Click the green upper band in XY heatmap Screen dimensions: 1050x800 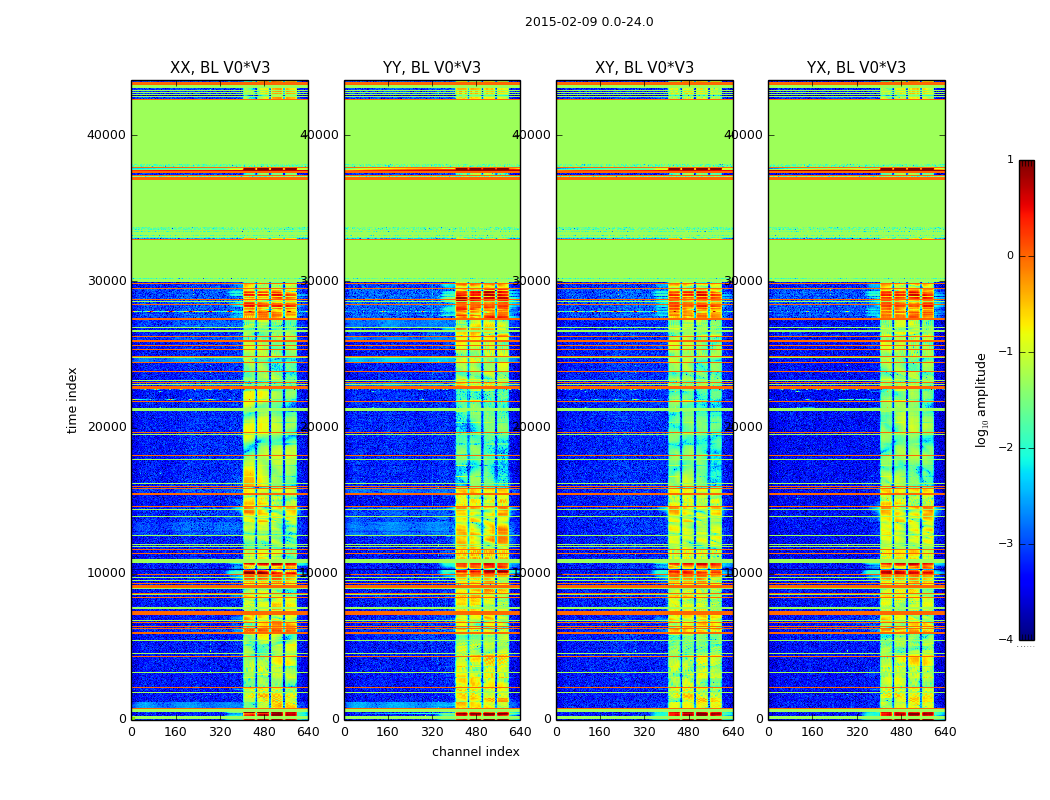(610, 130)
